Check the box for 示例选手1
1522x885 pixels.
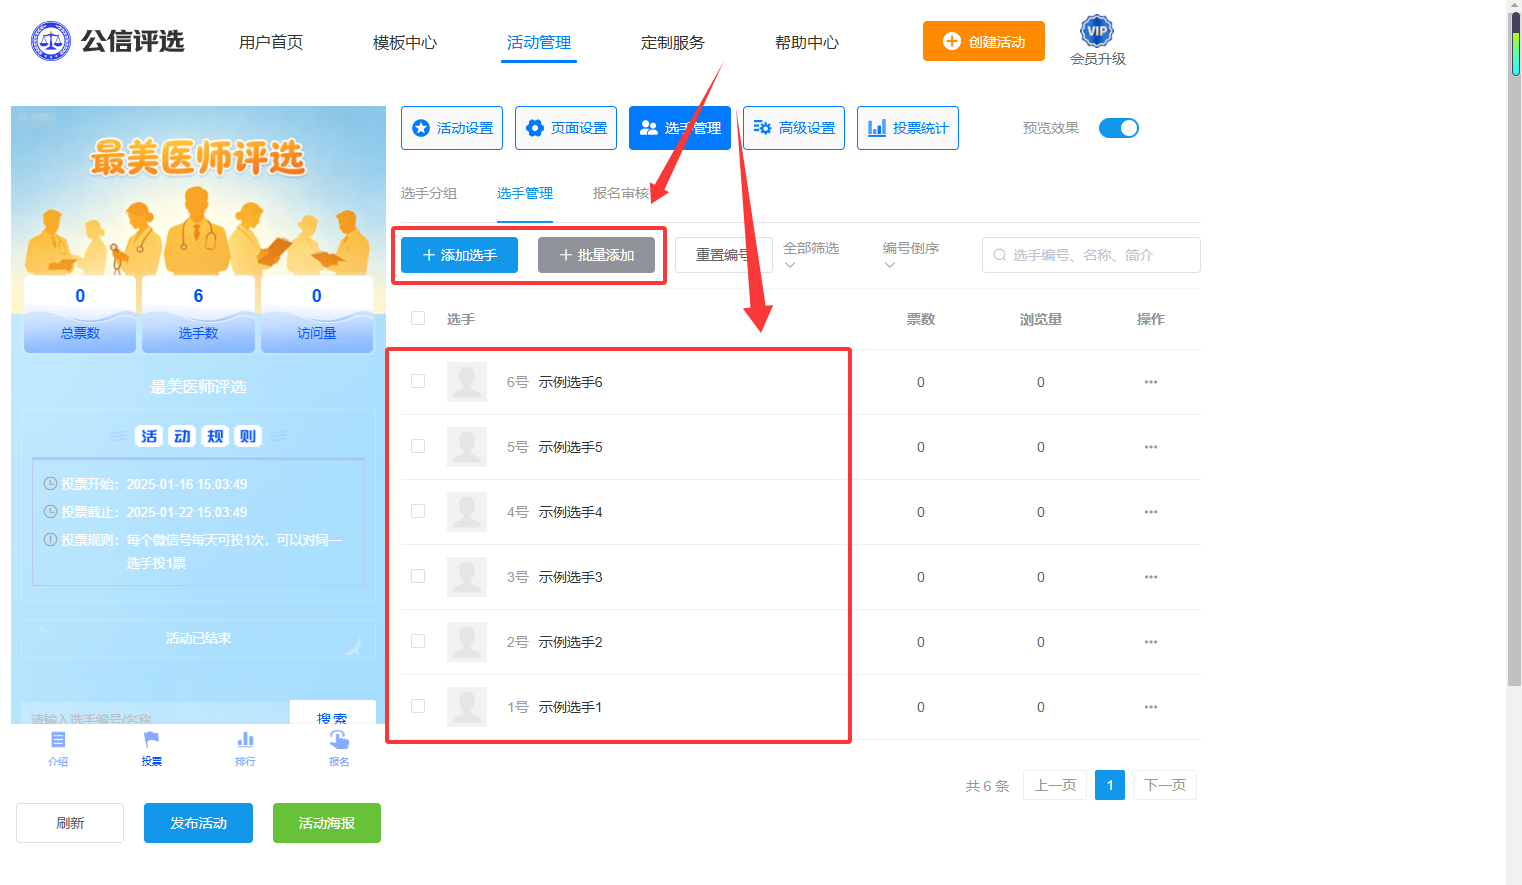point(418,706)
